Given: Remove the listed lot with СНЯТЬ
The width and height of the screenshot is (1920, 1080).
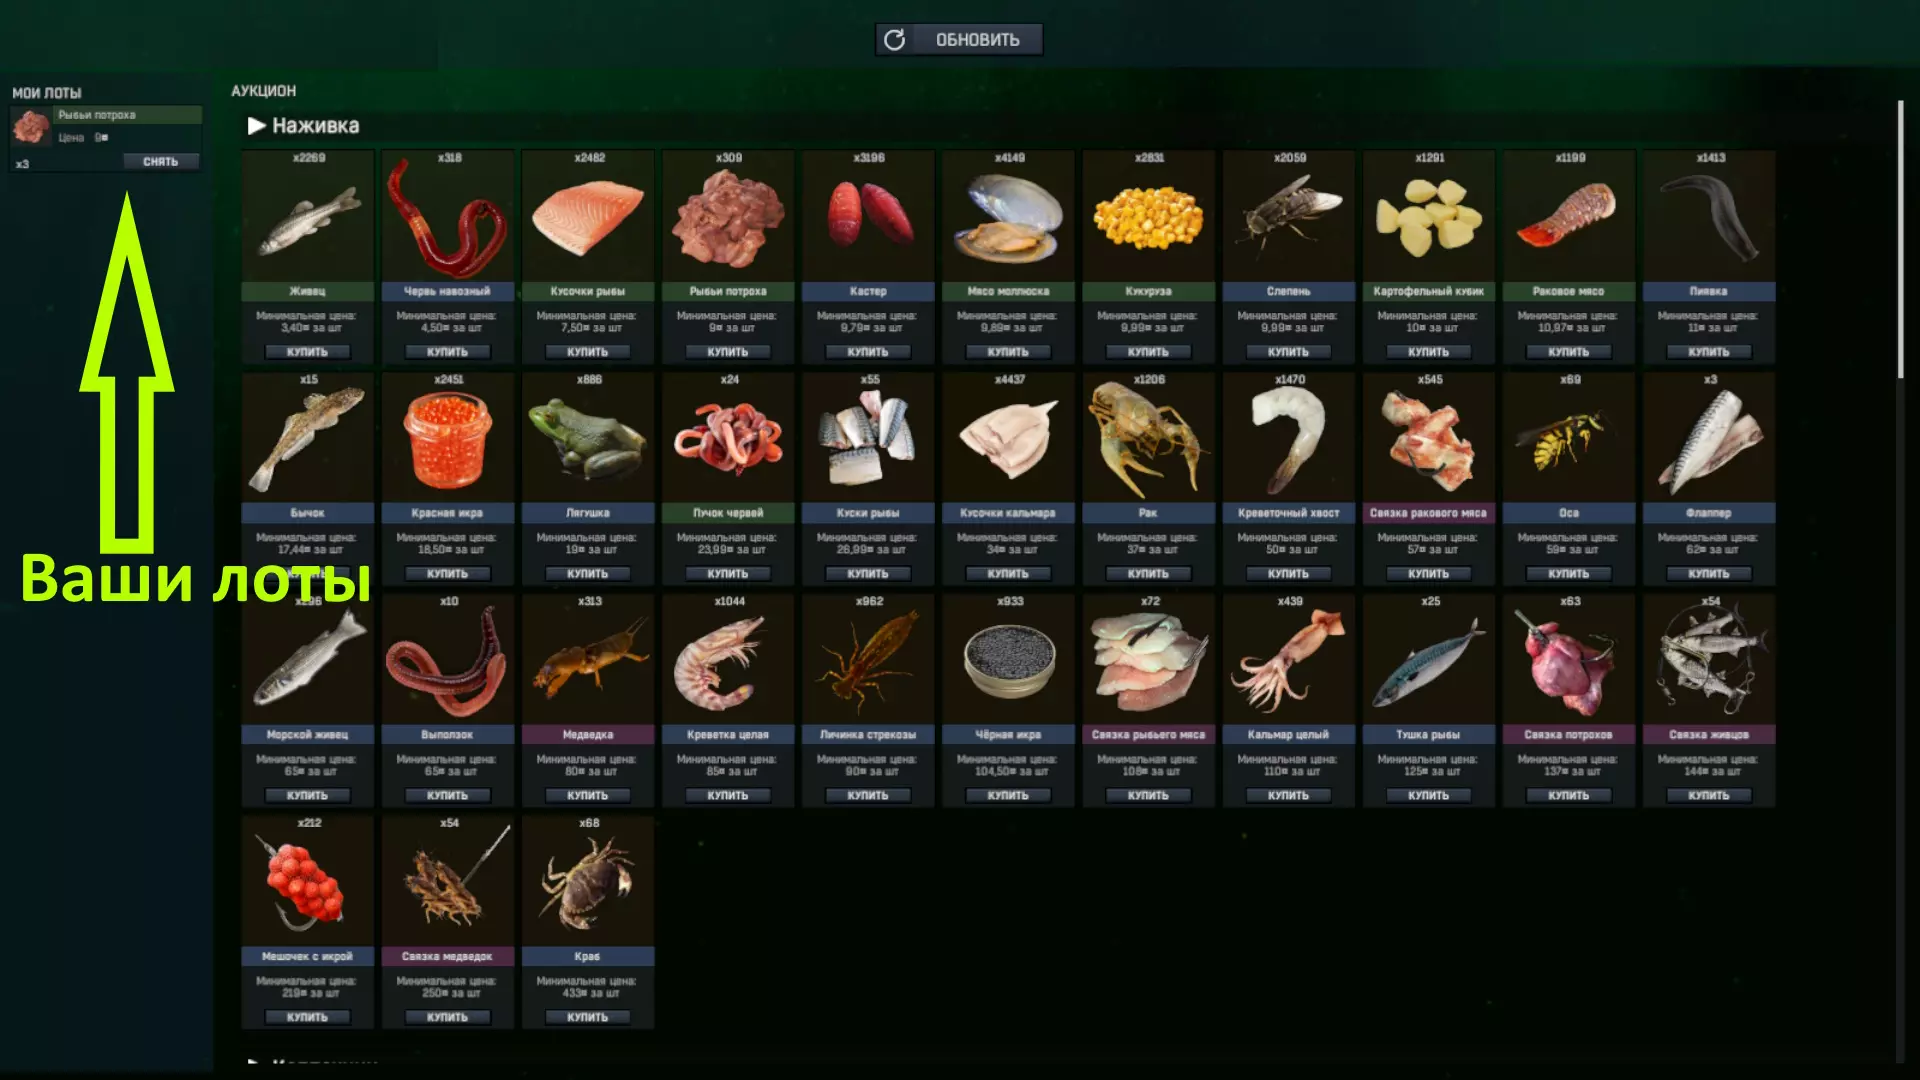Looking at the screenshot, I should [161, 162].
